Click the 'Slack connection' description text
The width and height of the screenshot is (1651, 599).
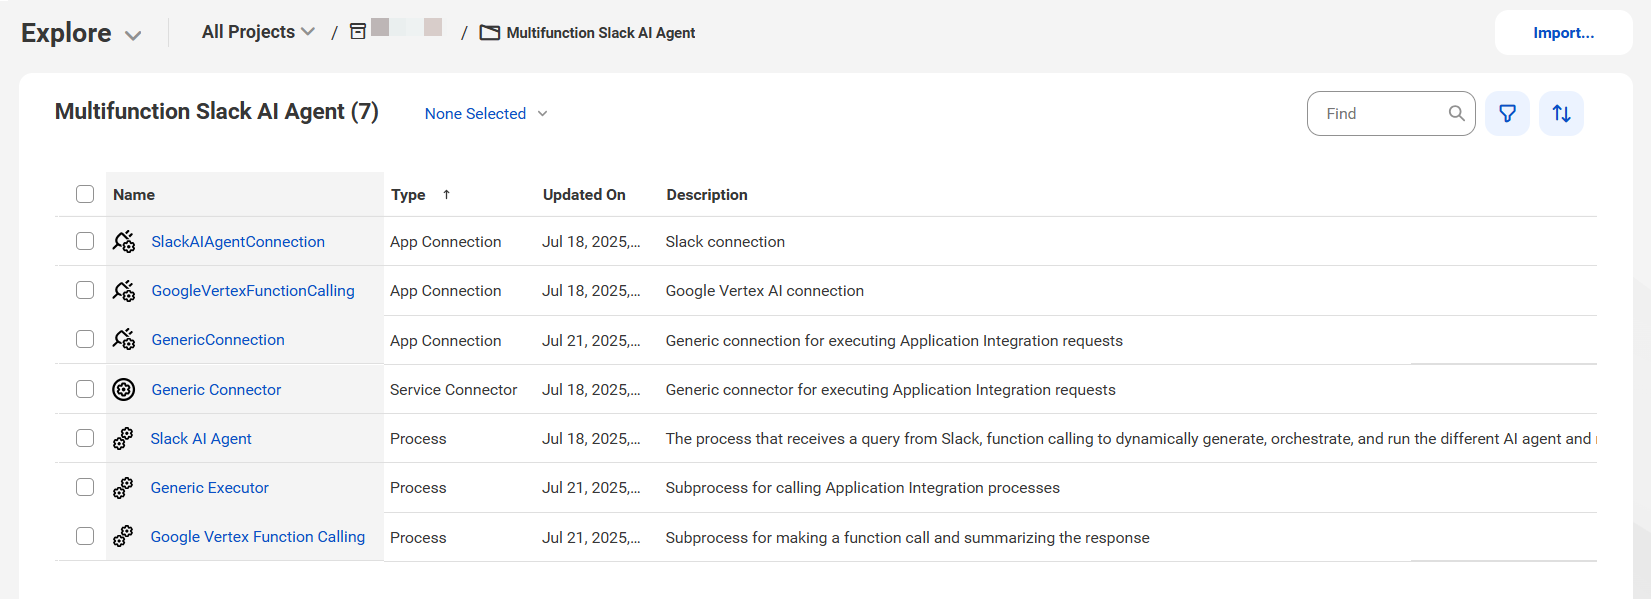point(725,242)
